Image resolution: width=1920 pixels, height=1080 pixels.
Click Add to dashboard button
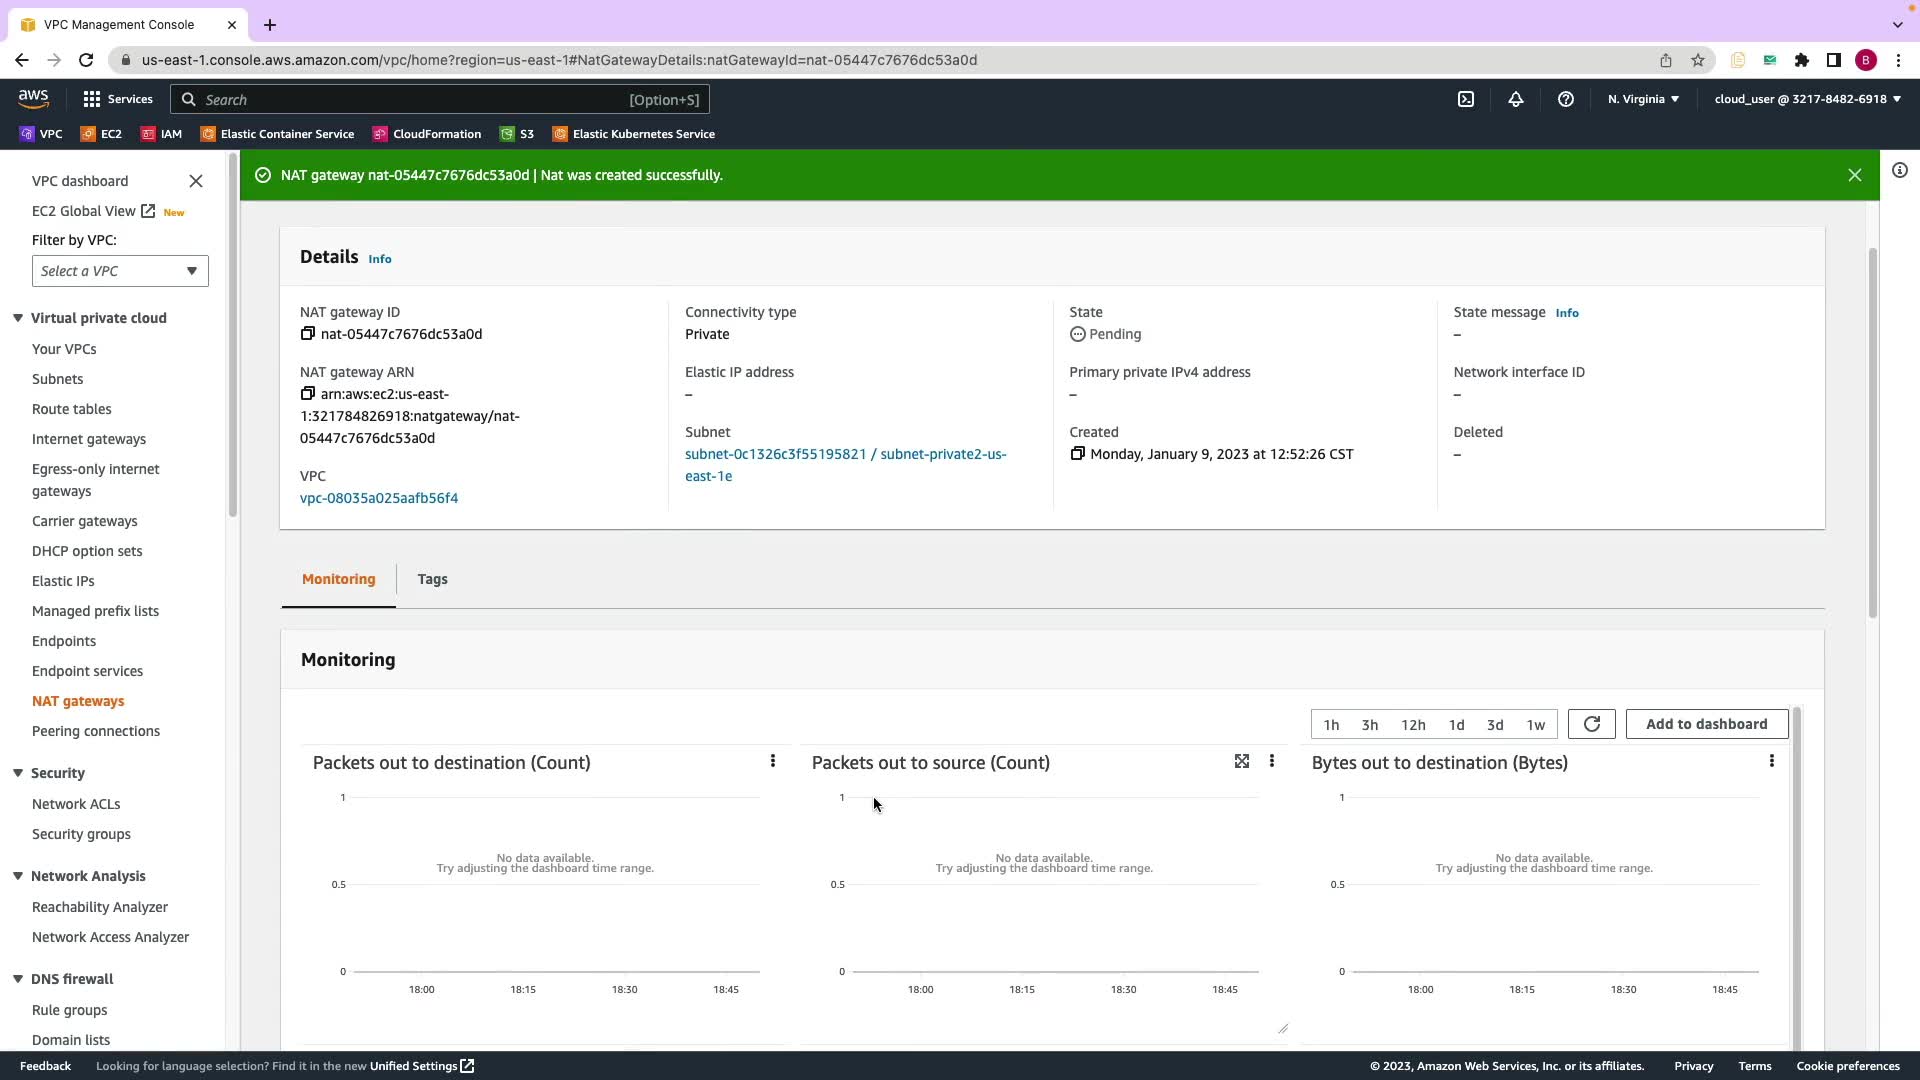tap(1706, 724)
